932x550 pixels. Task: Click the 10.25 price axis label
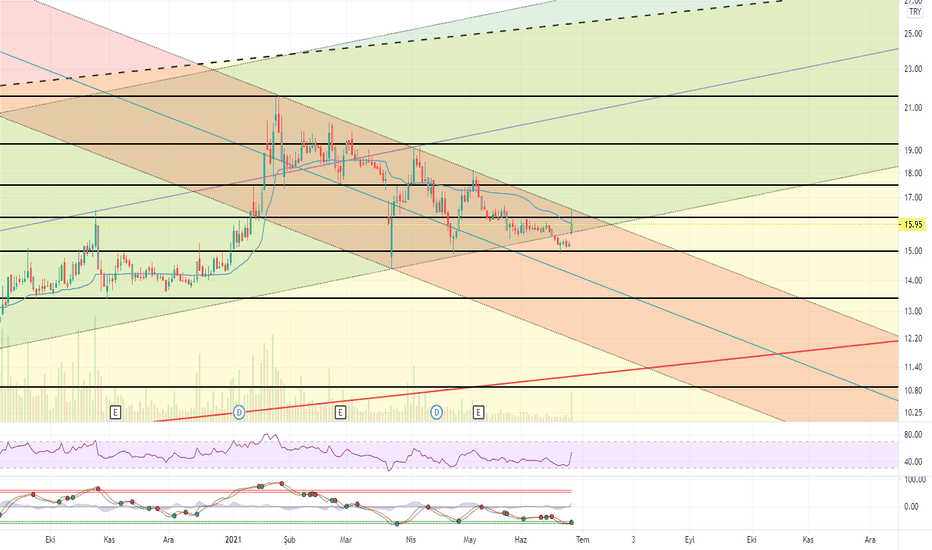[x=913, y=413]
